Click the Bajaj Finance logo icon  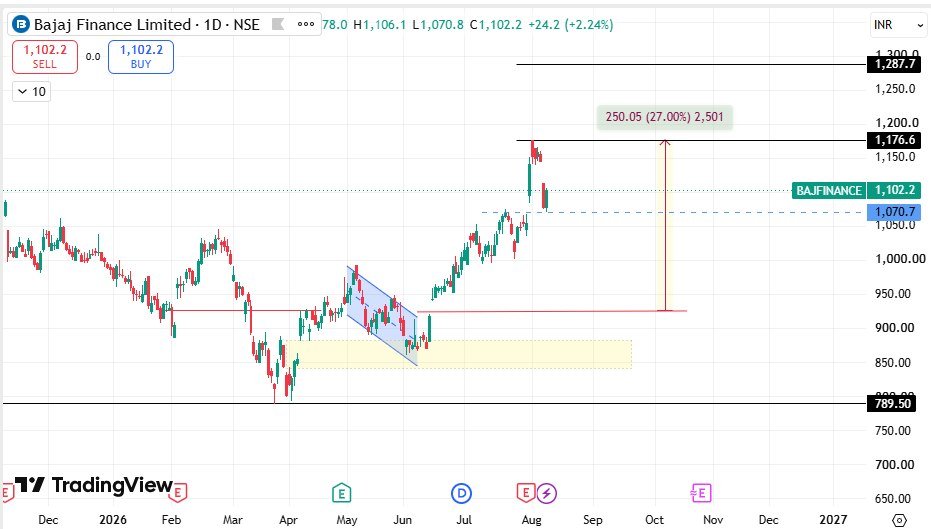pos(21,24)
